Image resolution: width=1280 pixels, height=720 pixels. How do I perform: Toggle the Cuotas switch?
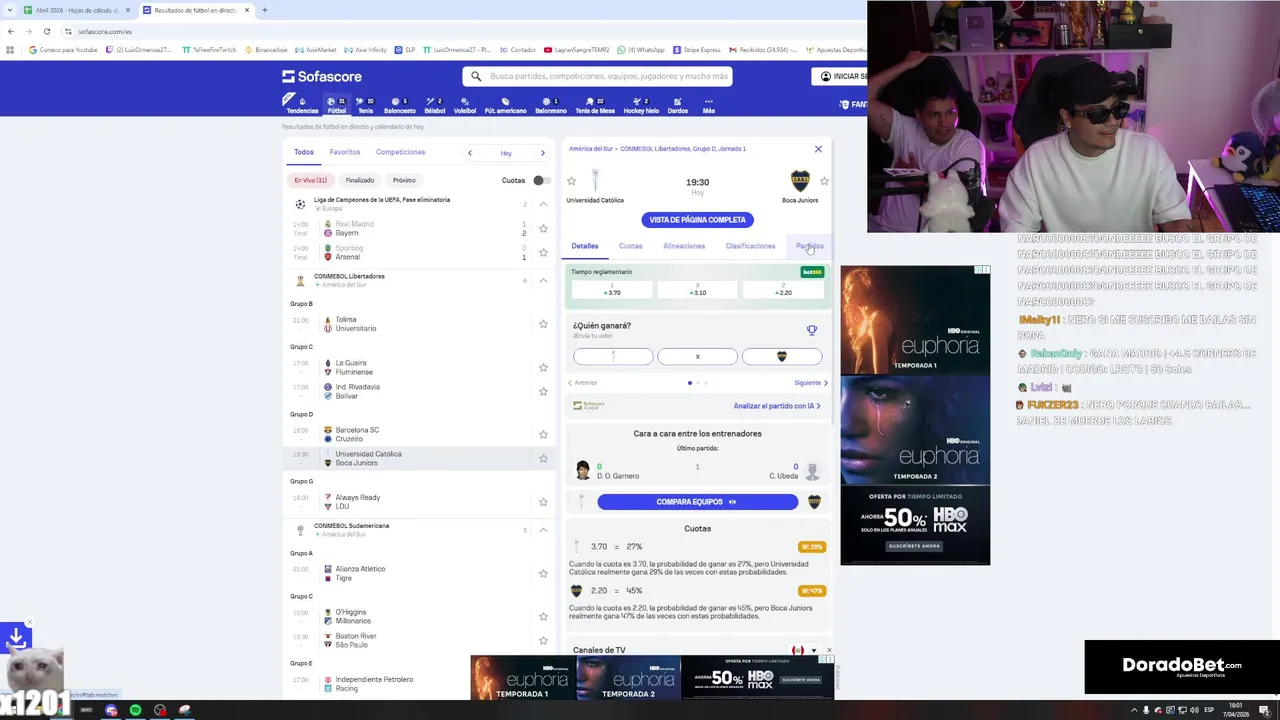(540, 180)
